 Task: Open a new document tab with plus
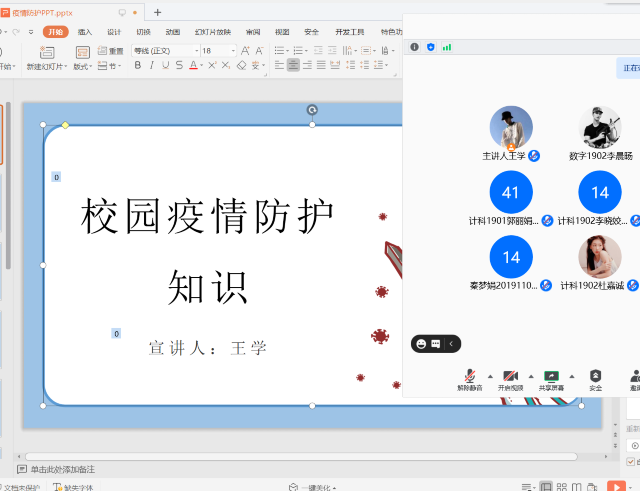tap(158, 13)
